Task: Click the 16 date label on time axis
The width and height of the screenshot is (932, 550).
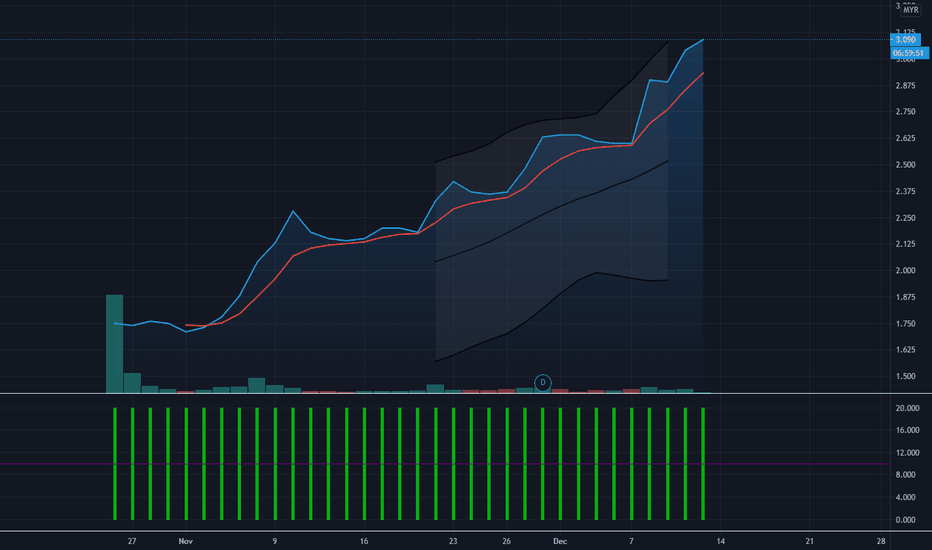Action: coord(364,542)
